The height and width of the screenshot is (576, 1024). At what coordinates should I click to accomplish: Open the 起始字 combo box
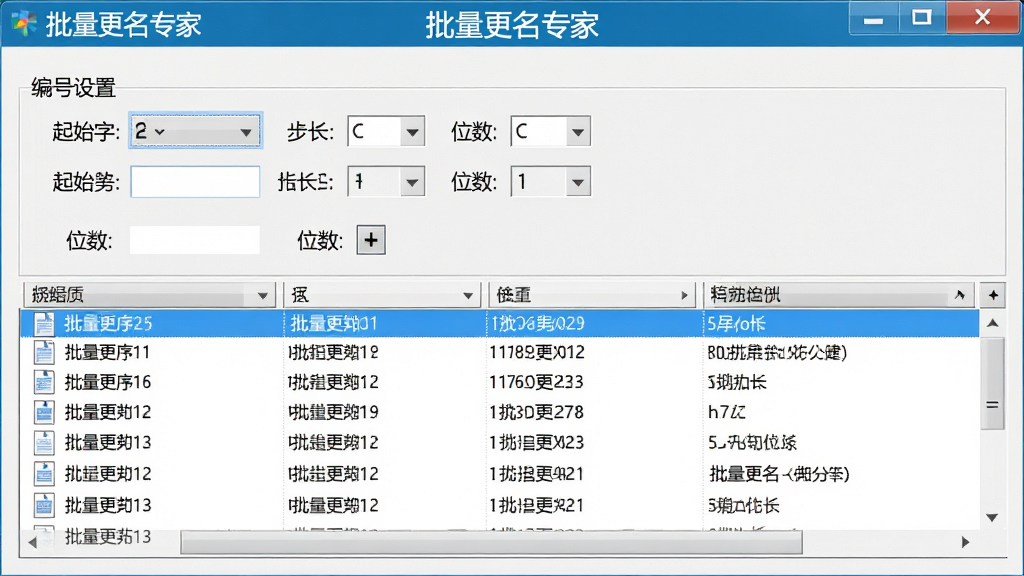195,131
